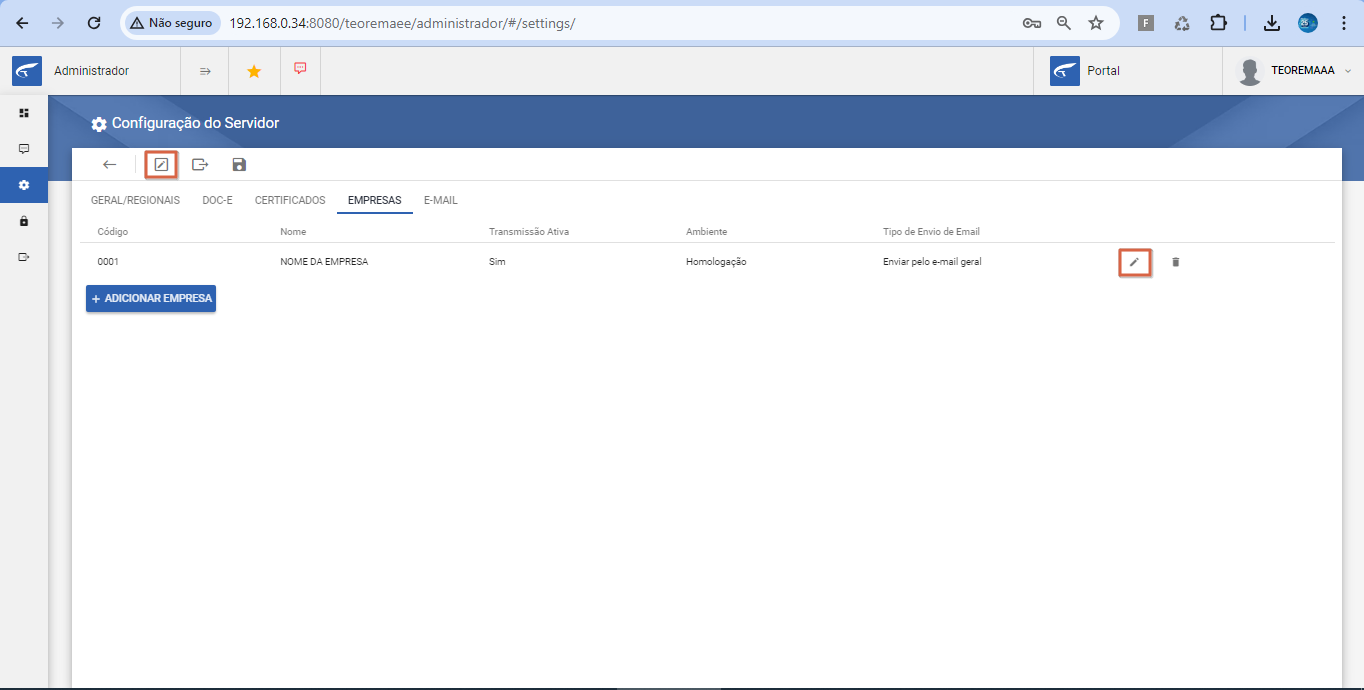Save settings with the floppy disk icon
The height and width of the screenshot is (690, 1364).
pos(239,164)
